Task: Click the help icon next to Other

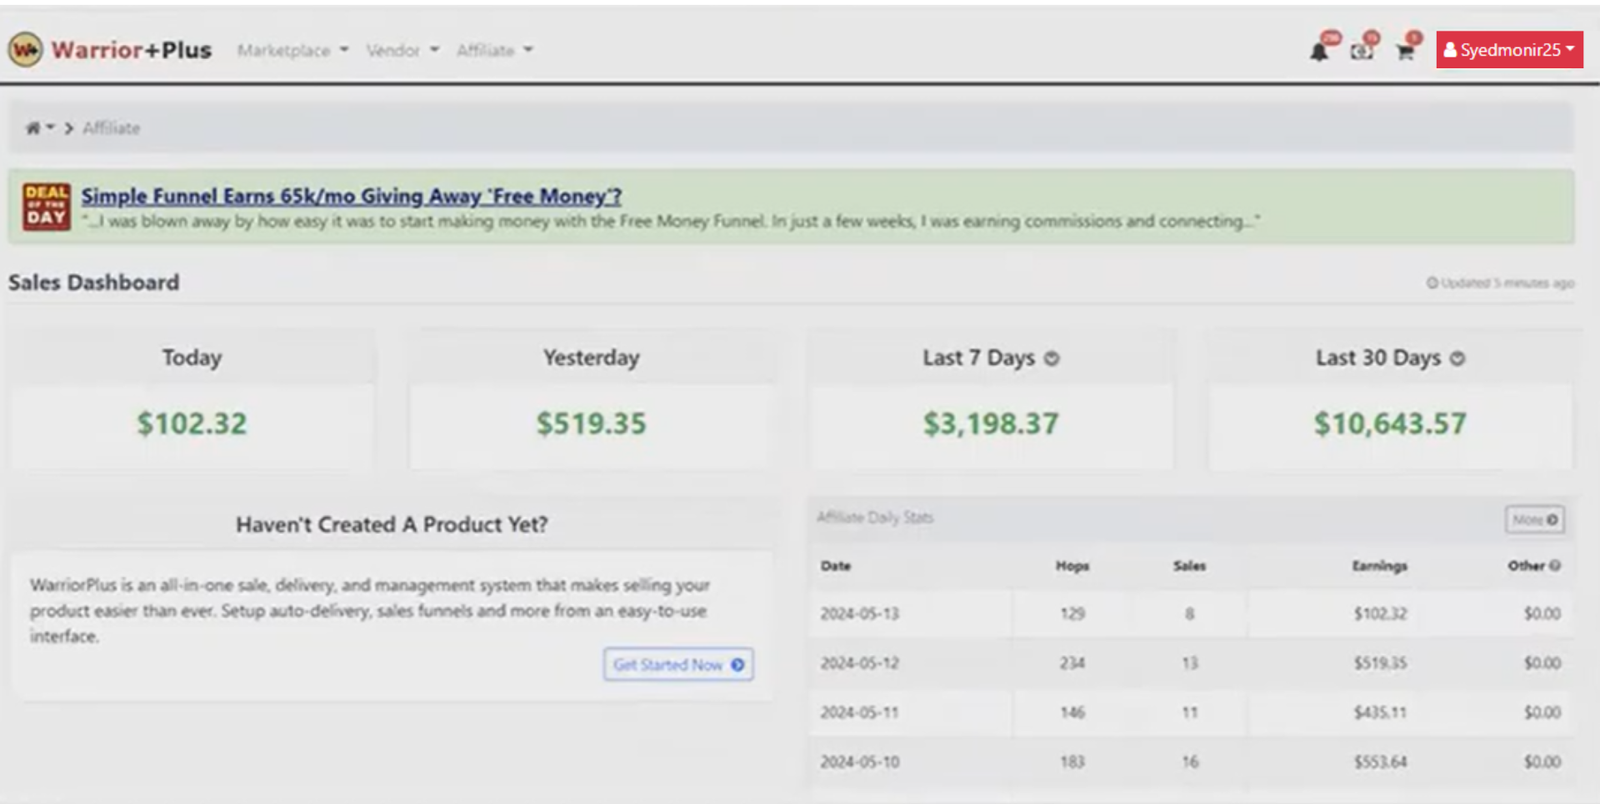Action: (1555, 566)
